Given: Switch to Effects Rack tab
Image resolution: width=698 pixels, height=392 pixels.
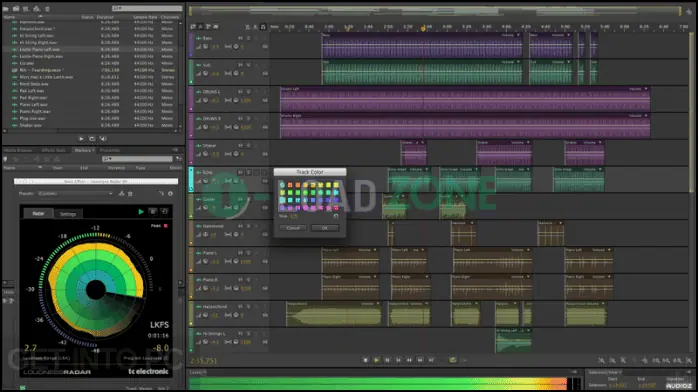Looking at the screenshot, I should point(53,150).
